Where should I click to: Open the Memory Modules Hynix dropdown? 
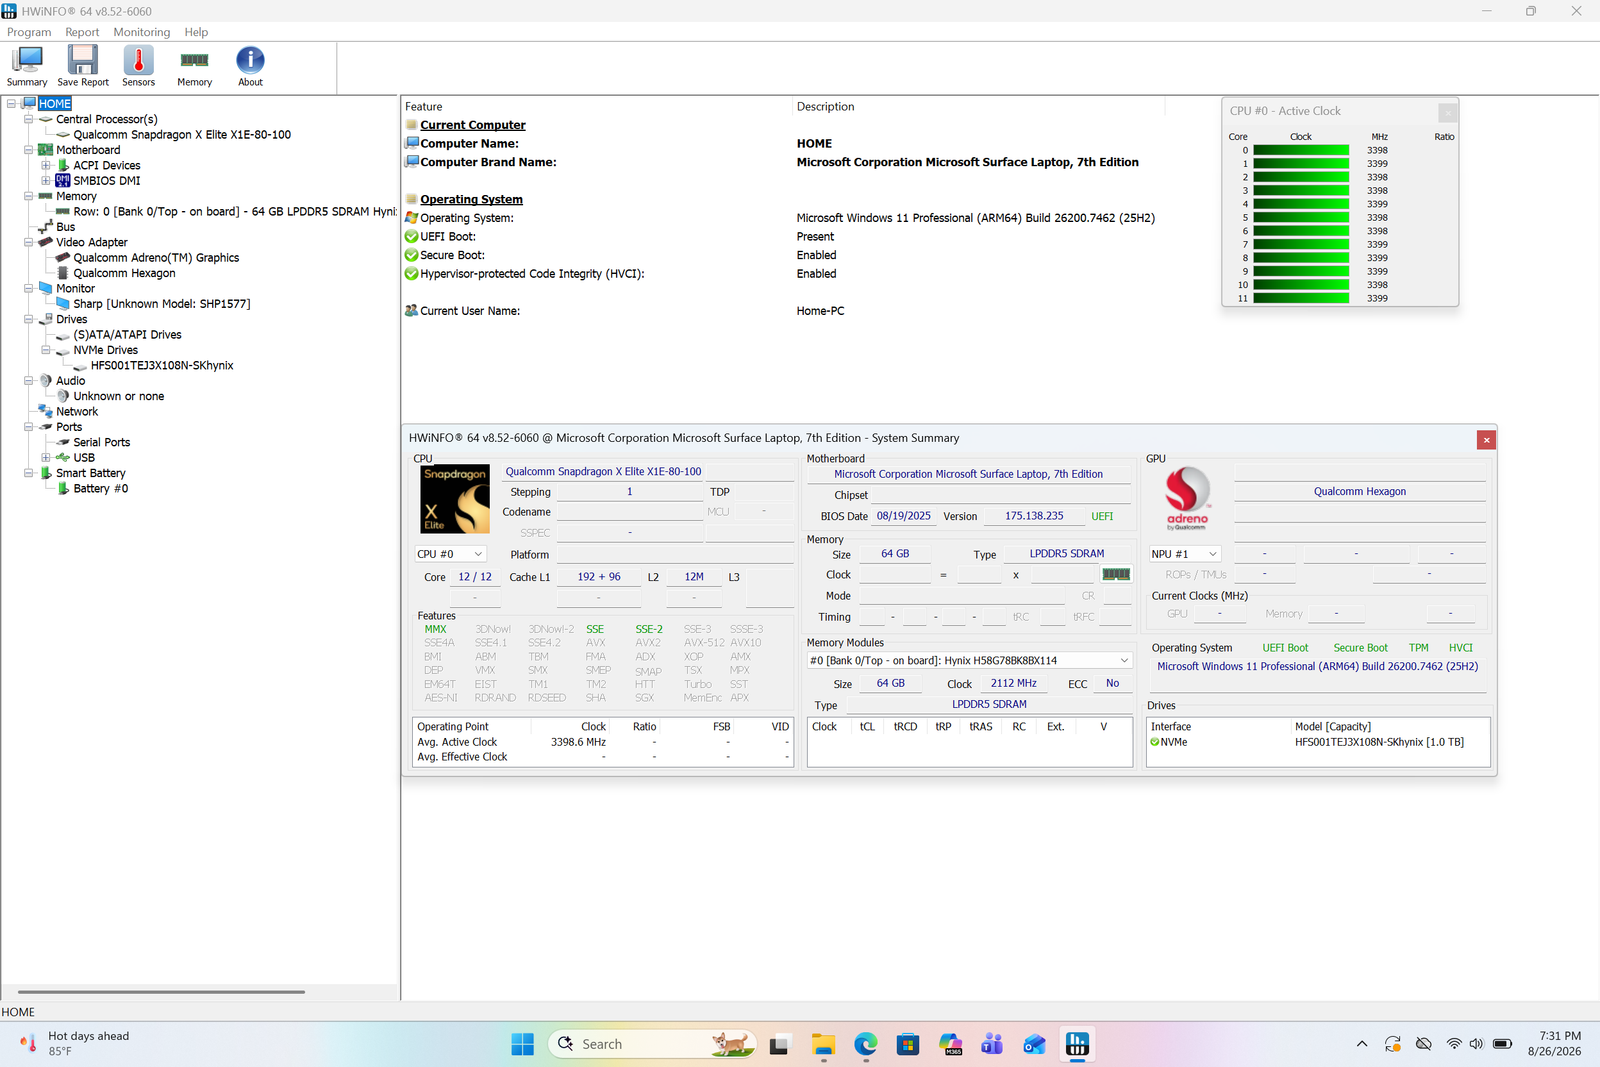point(969,661)
